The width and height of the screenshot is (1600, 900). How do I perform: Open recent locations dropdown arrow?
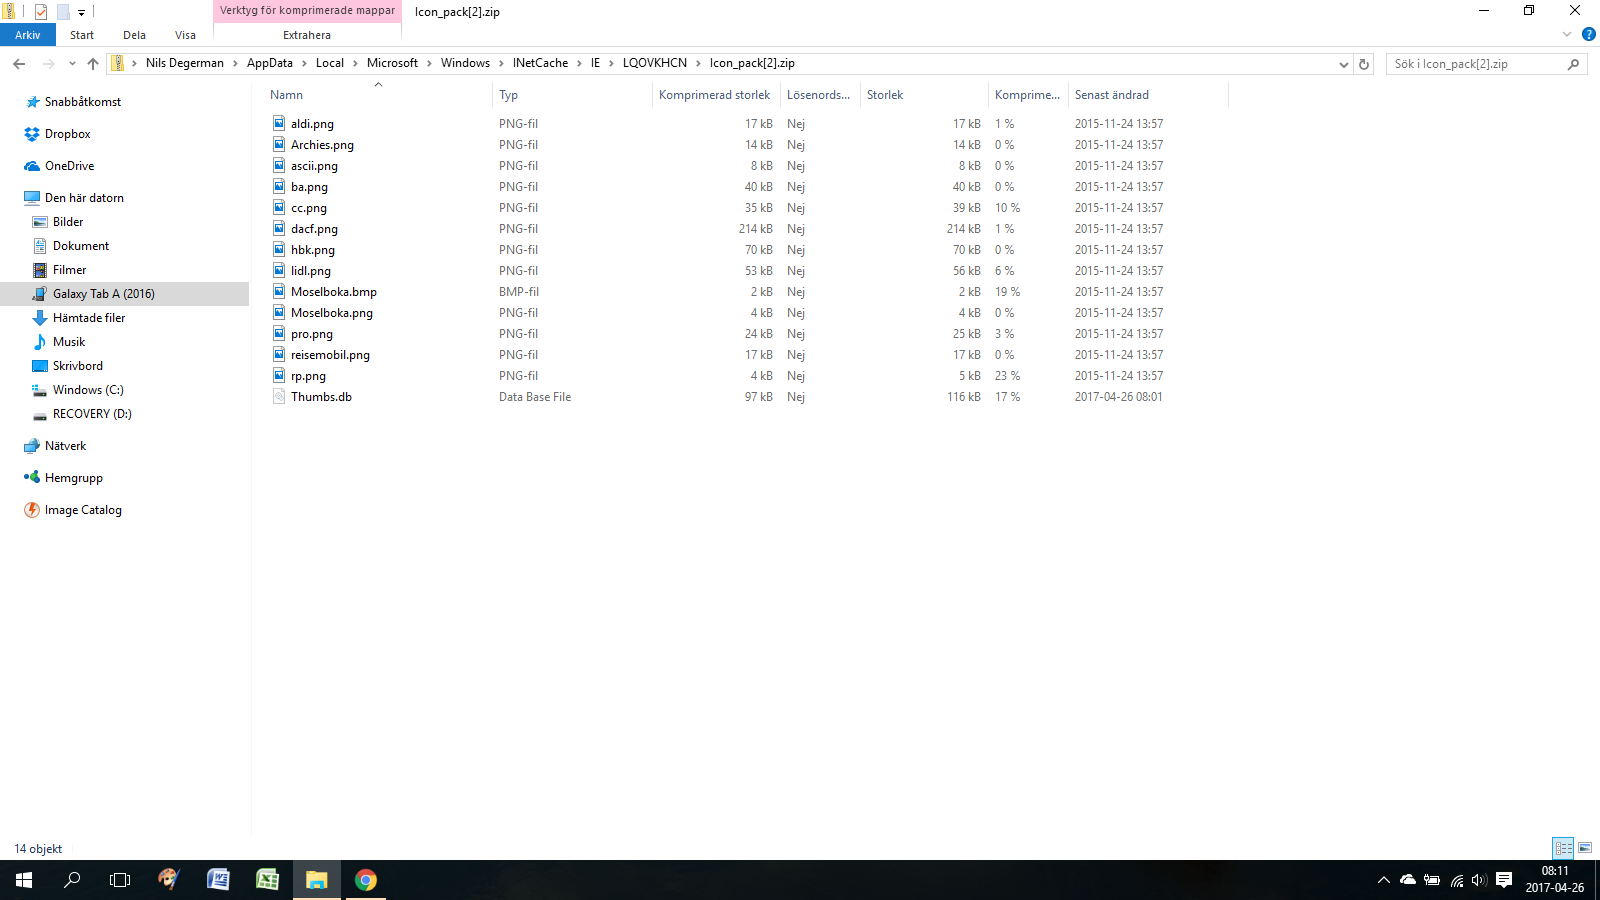coord(72,64)
